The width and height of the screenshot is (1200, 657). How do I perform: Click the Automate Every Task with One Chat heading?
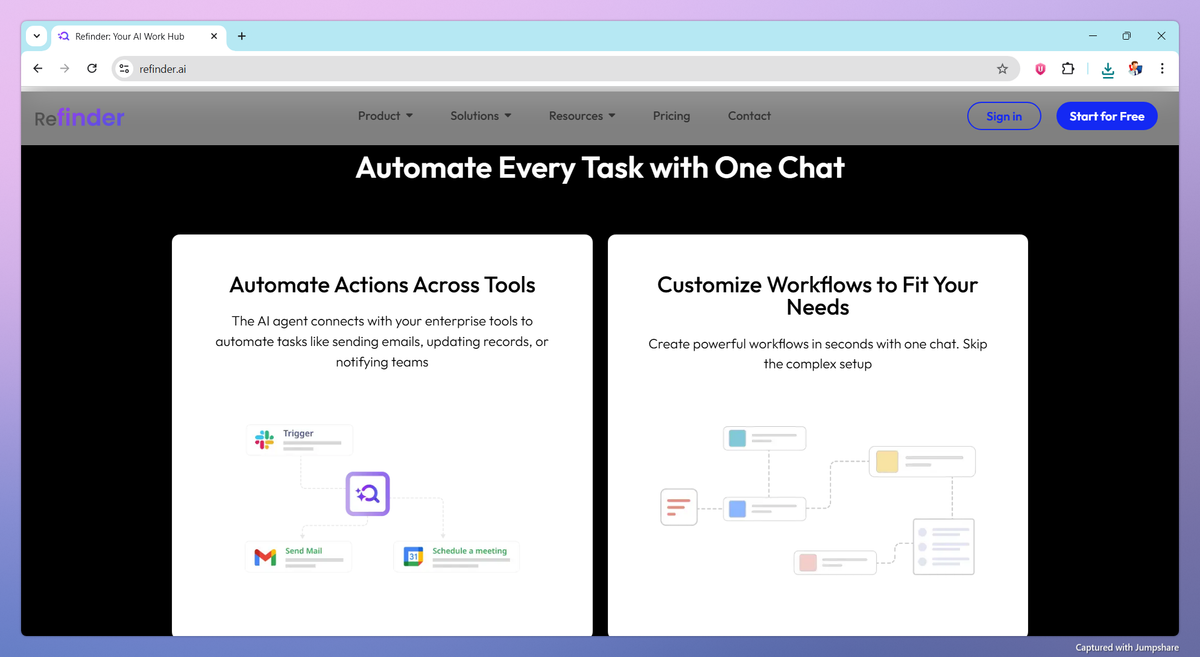[600, 167]
